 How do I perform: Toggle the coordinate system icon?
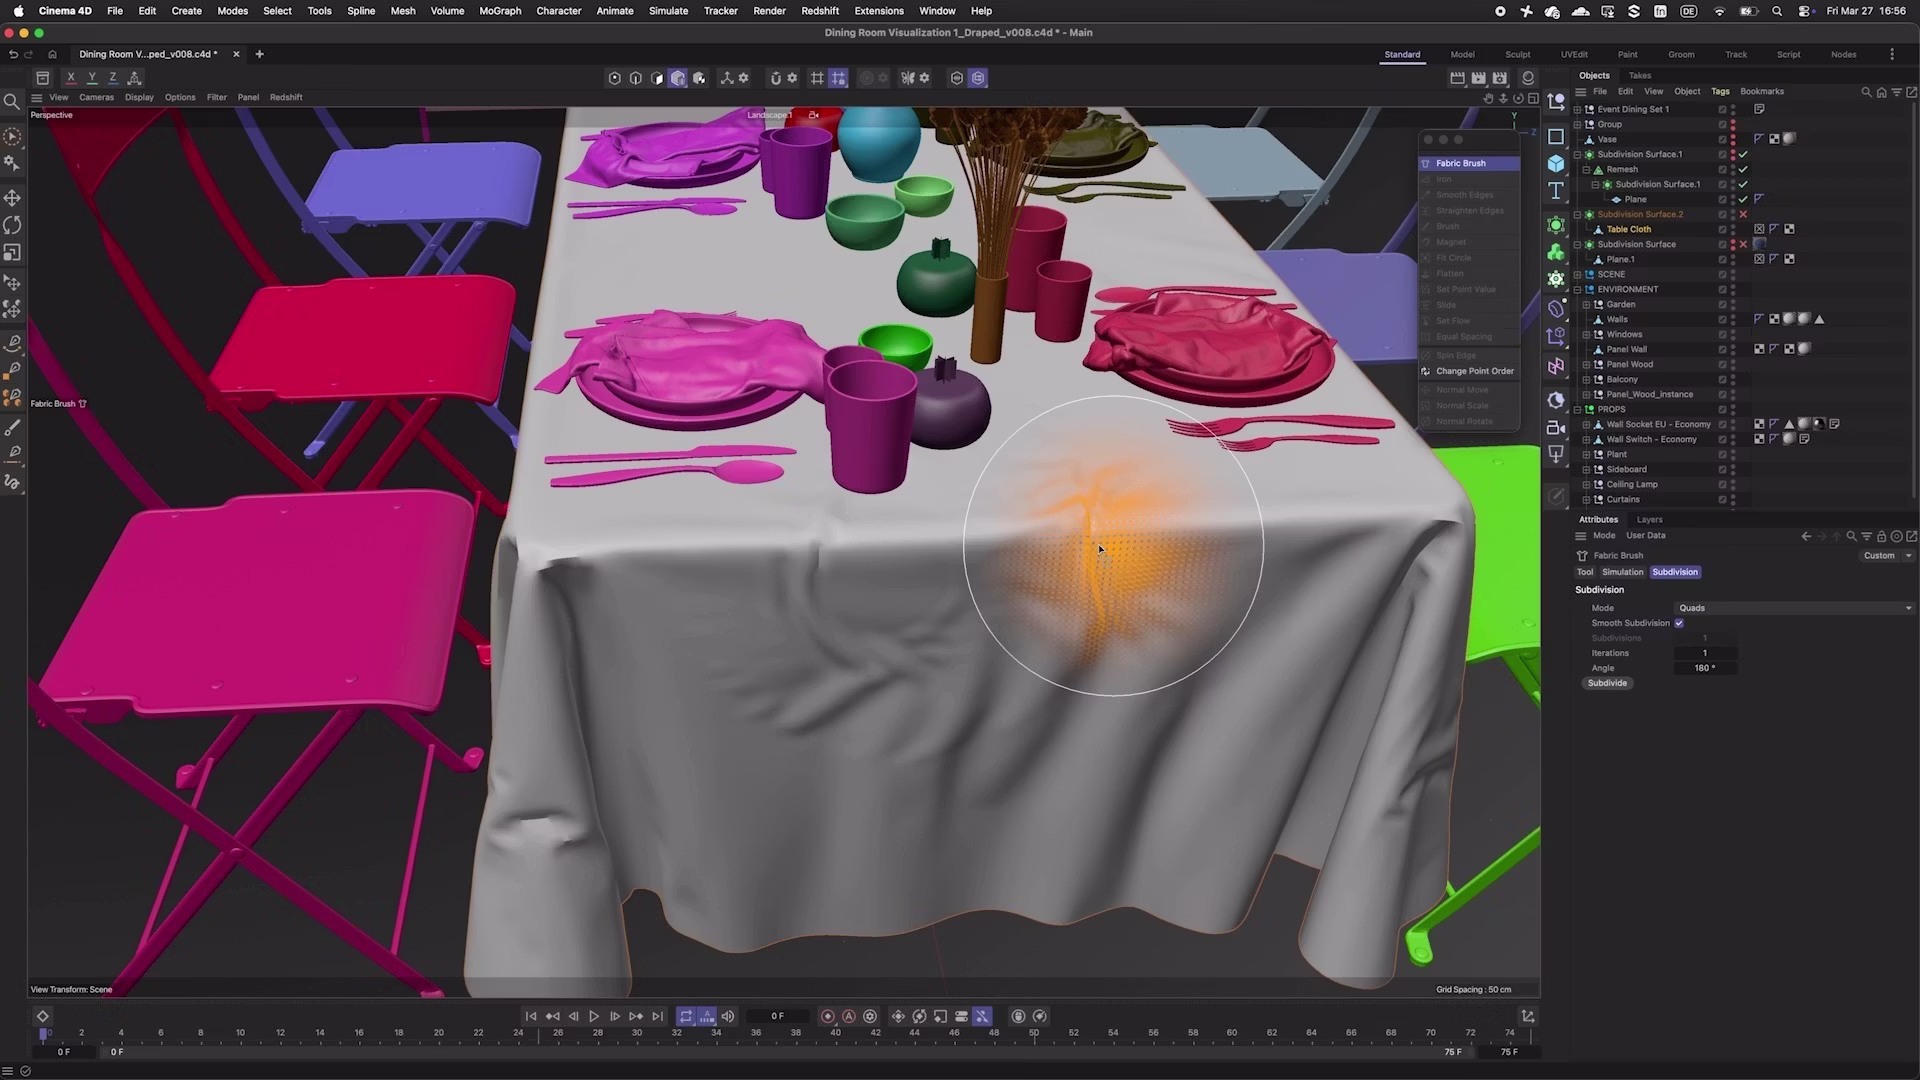click(134, 78)
